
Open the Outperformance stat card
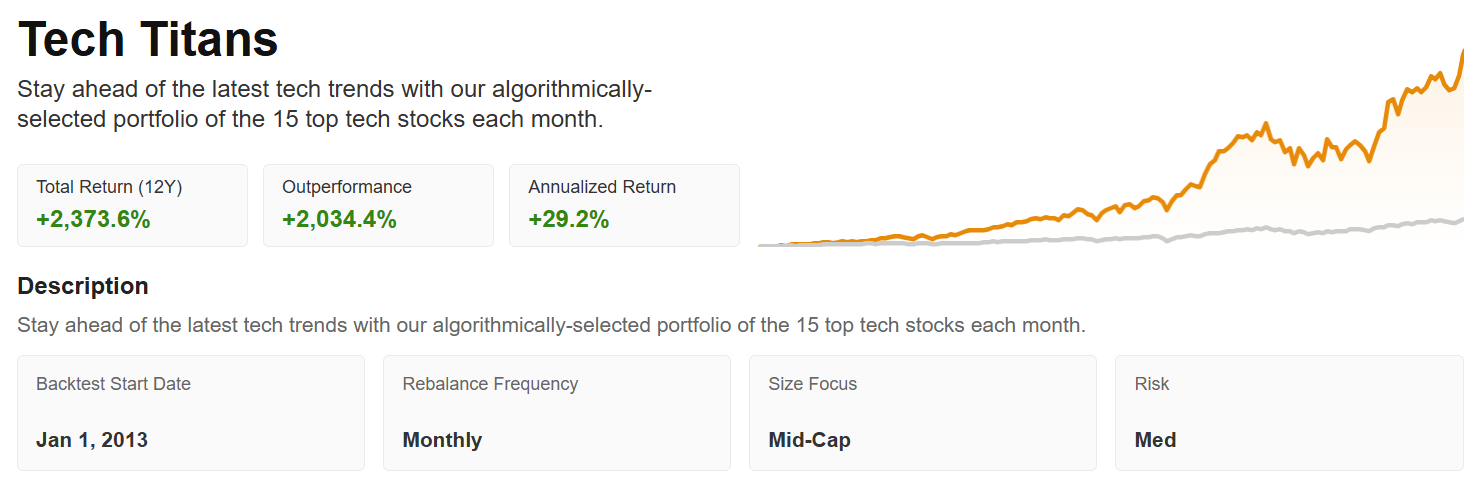(378, 205)
